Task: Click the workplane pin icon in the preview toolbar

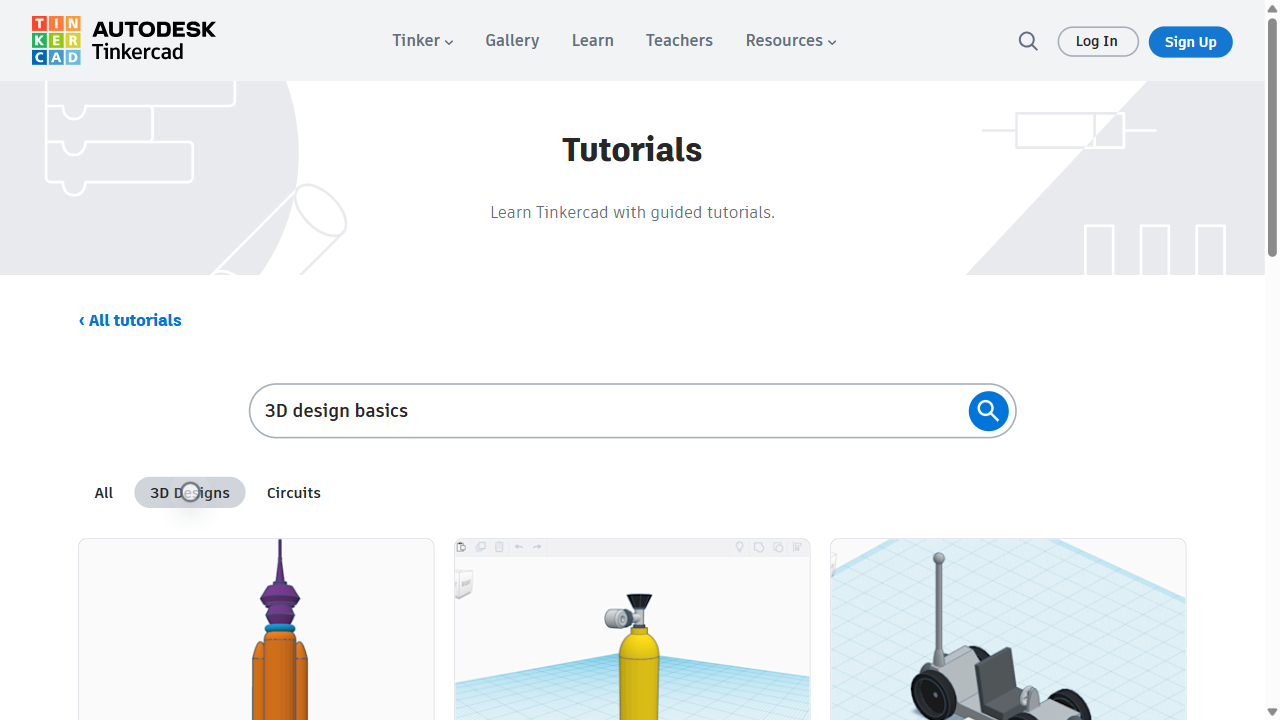Action: [x=739, y=547]
